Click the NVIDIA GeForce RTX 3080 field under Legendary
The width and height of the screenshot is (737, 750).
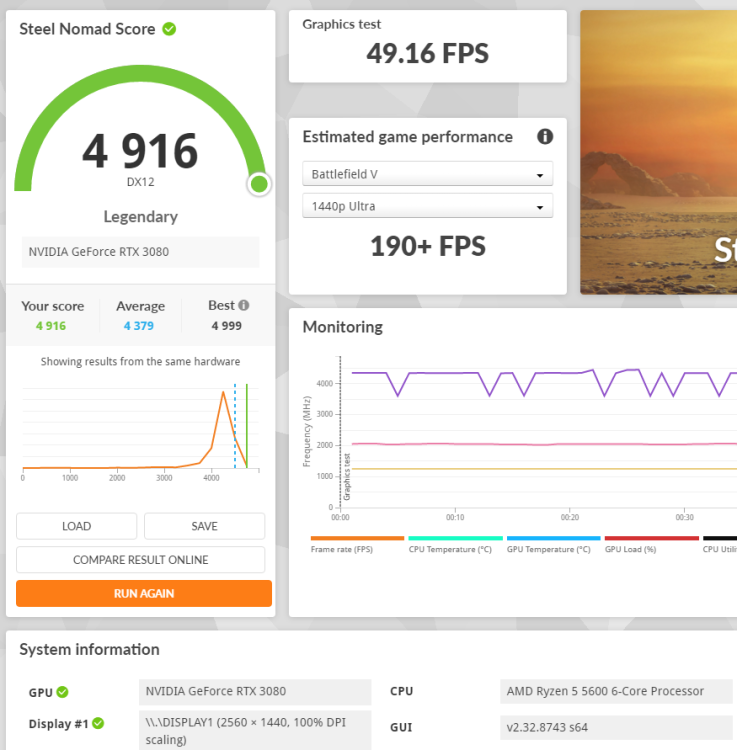(140, 252)
